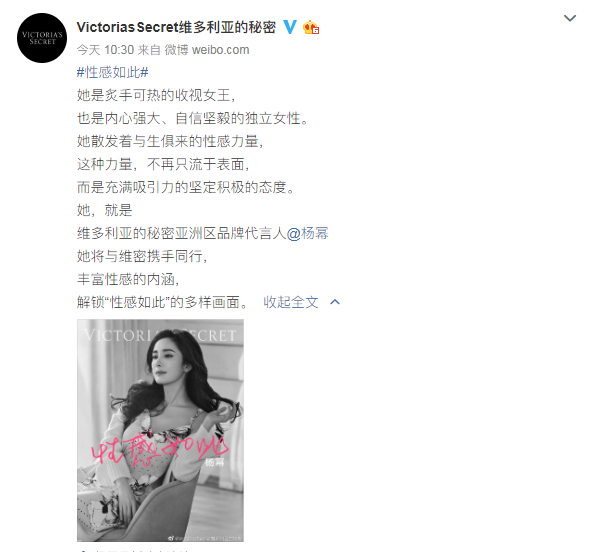Click the partially visible link below photo
The height and width of the screenshot is (552, 589).
click(x=133, y=550)
